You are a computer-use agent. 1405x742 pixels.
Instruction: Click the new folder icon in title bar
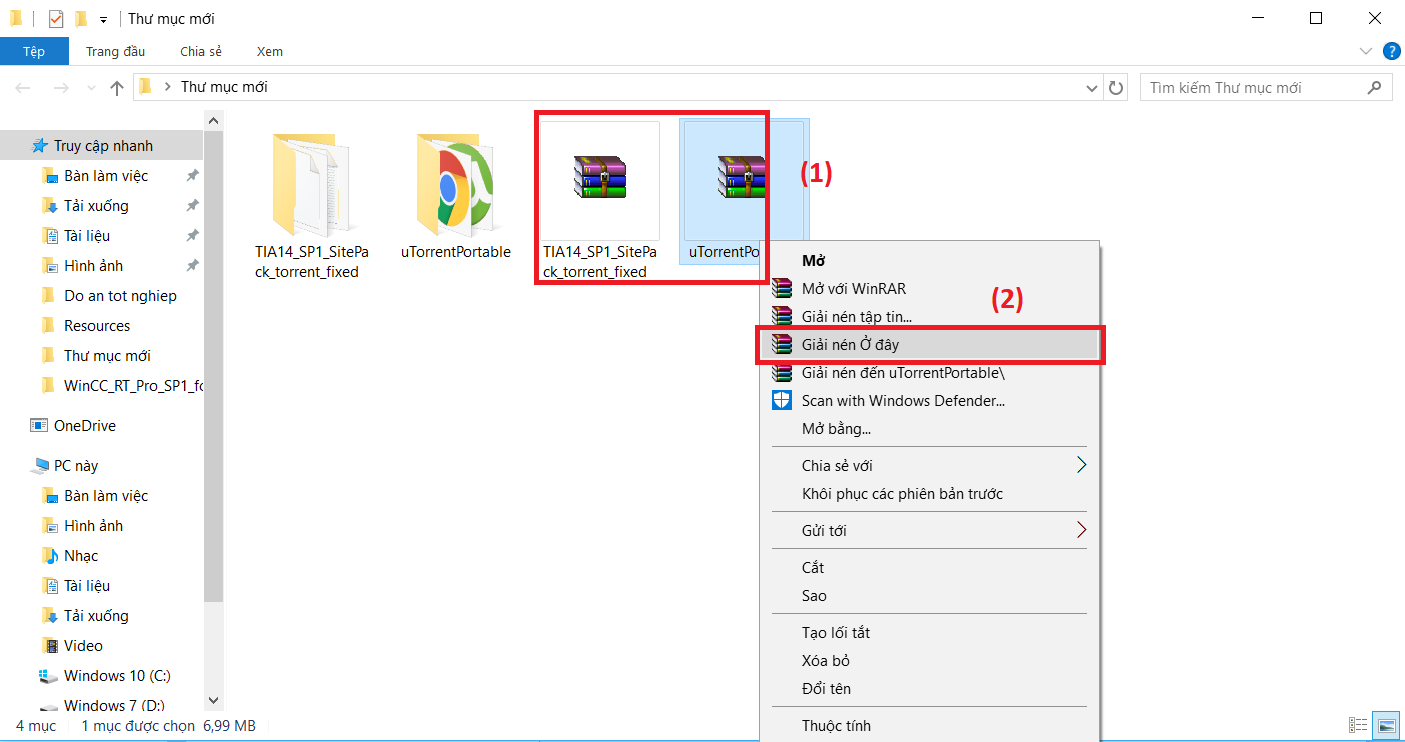[x=82, y=18]
